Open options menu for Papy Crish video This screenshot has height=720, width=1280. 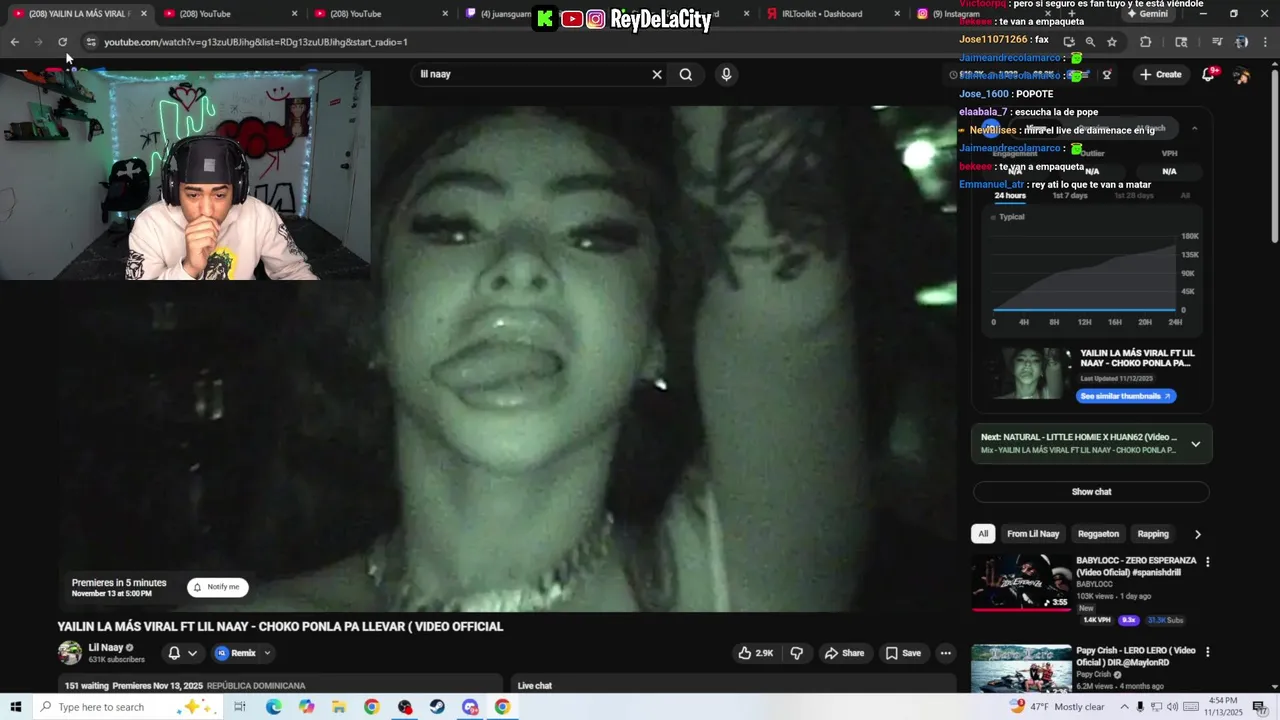[1207, 652]
